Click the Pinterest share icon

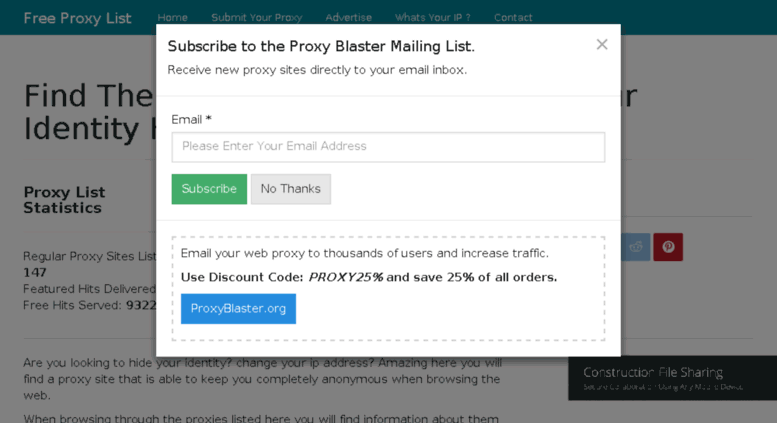668,247
